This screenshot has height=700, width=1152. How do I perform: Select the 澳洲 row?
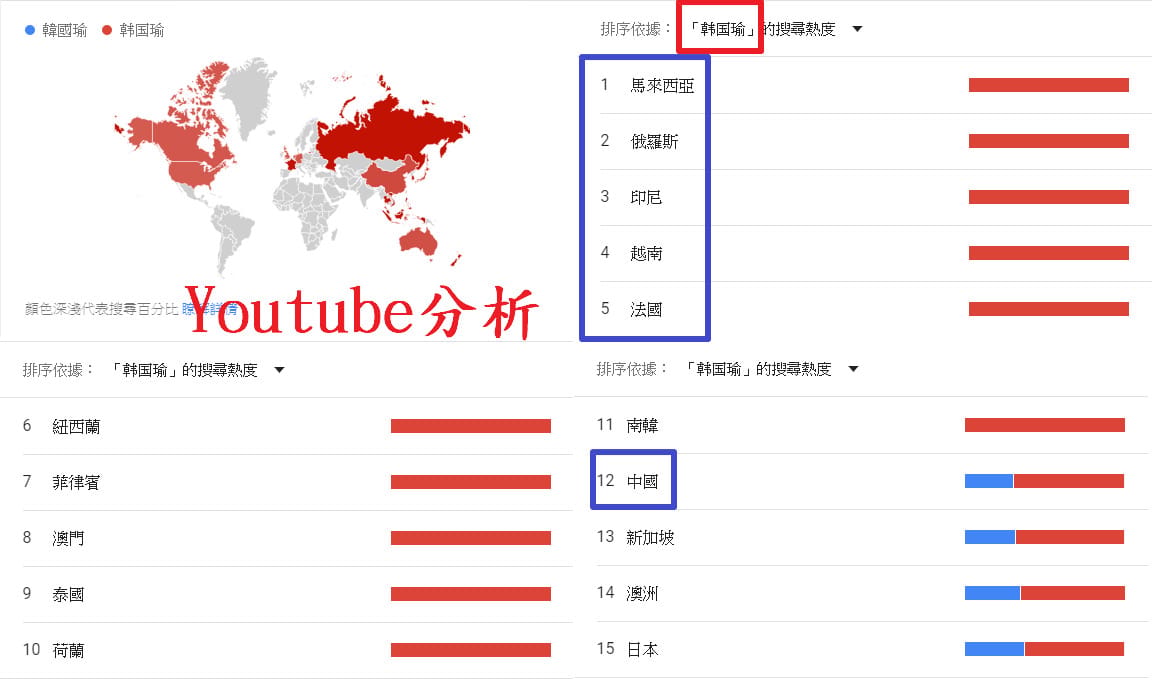872,593
